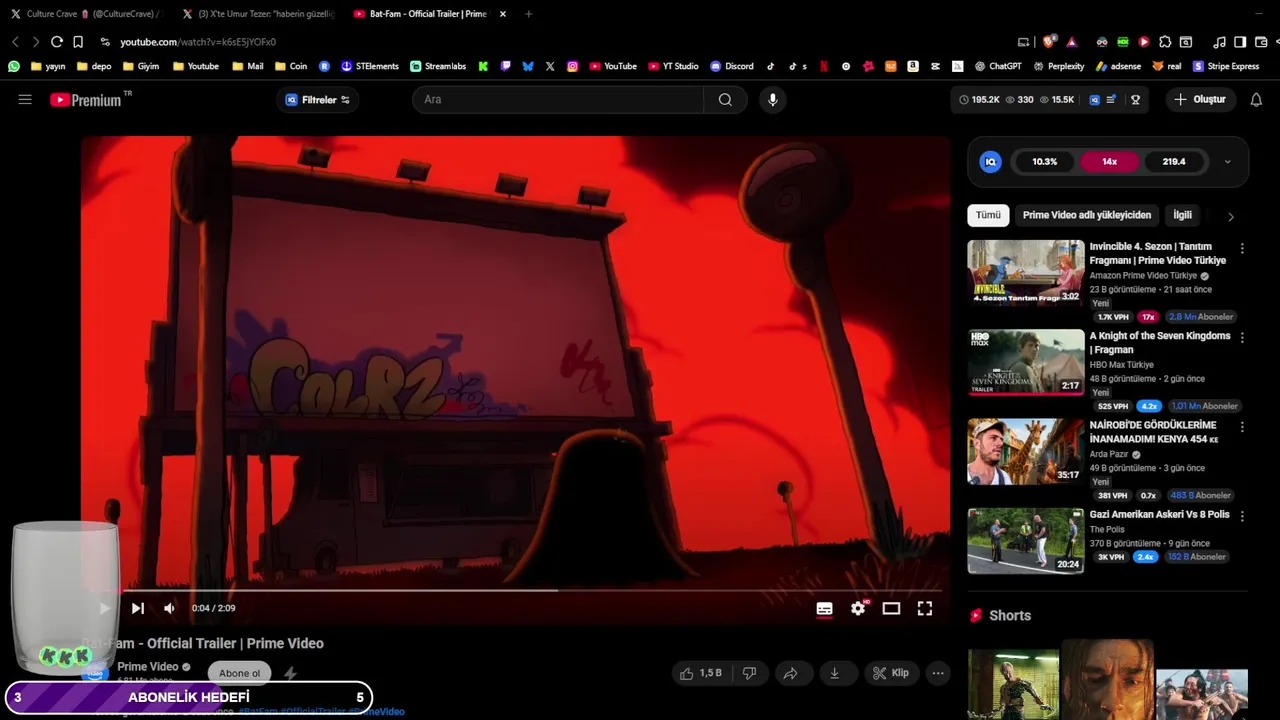Open the Twitch bookmark icon
This screenshot has height=720, width=1280.
506,66
